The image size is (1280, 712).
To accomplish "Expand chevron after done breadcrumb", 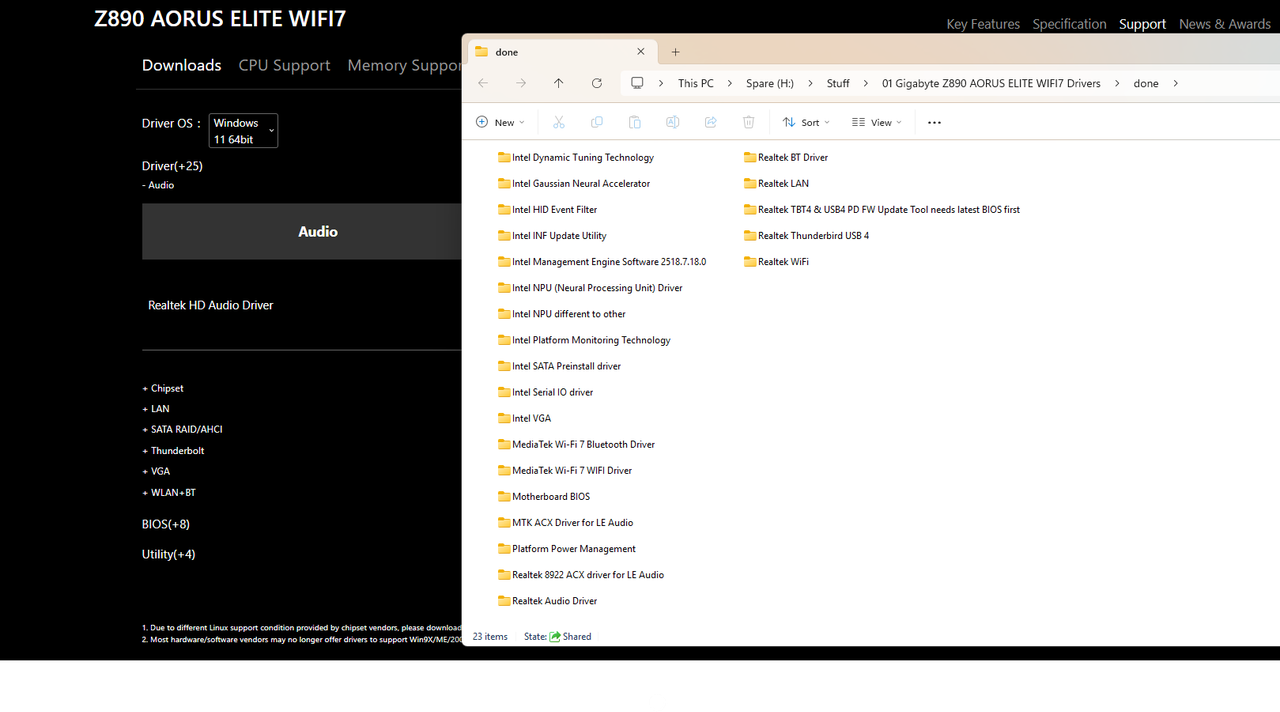I will point(1175,83).
